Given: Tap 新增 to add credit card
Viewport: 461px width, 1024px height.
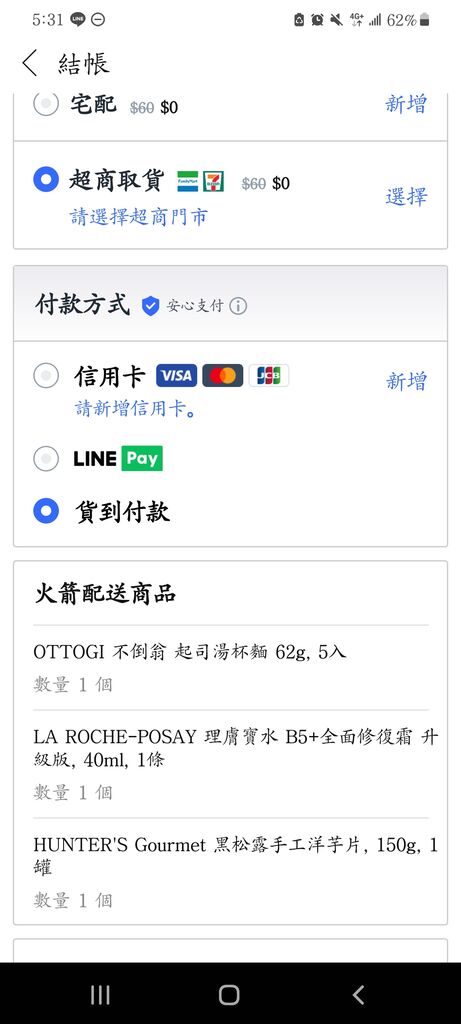Looking at the screenshot, I should point(405,381).
